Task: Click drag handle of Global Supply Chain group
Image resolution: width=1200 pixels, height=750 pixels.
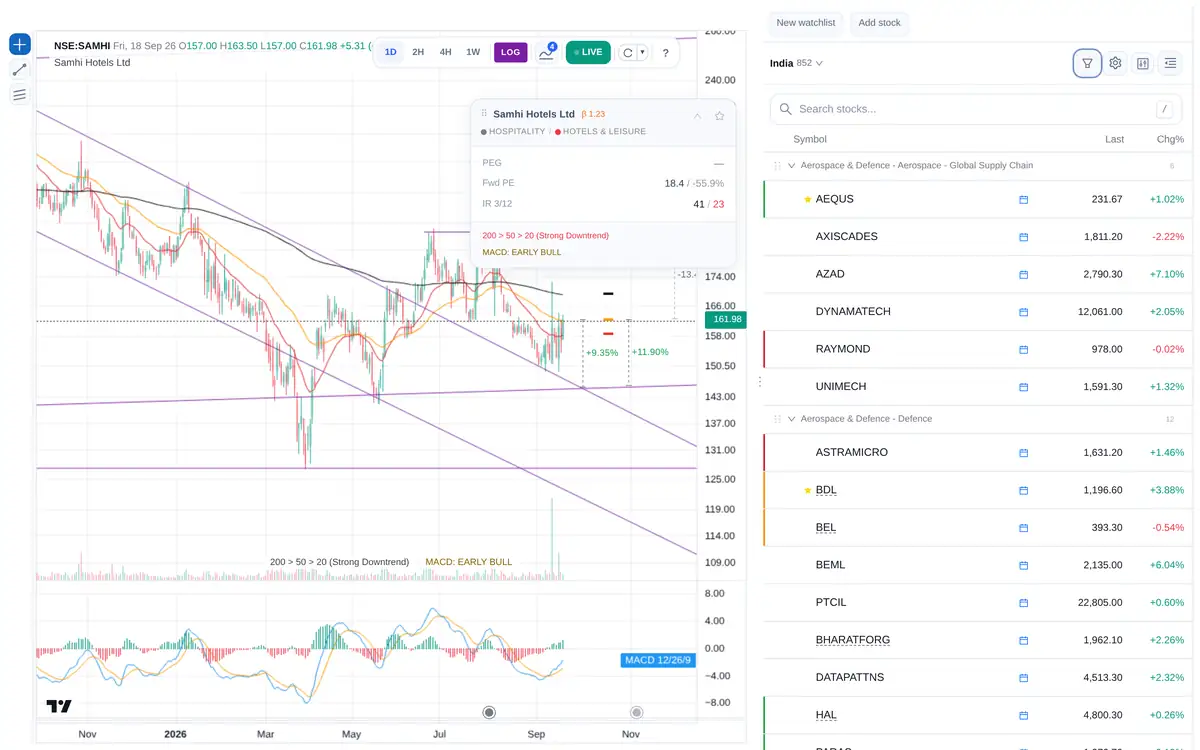Action: pyautogui.click(x=777, y=166)
